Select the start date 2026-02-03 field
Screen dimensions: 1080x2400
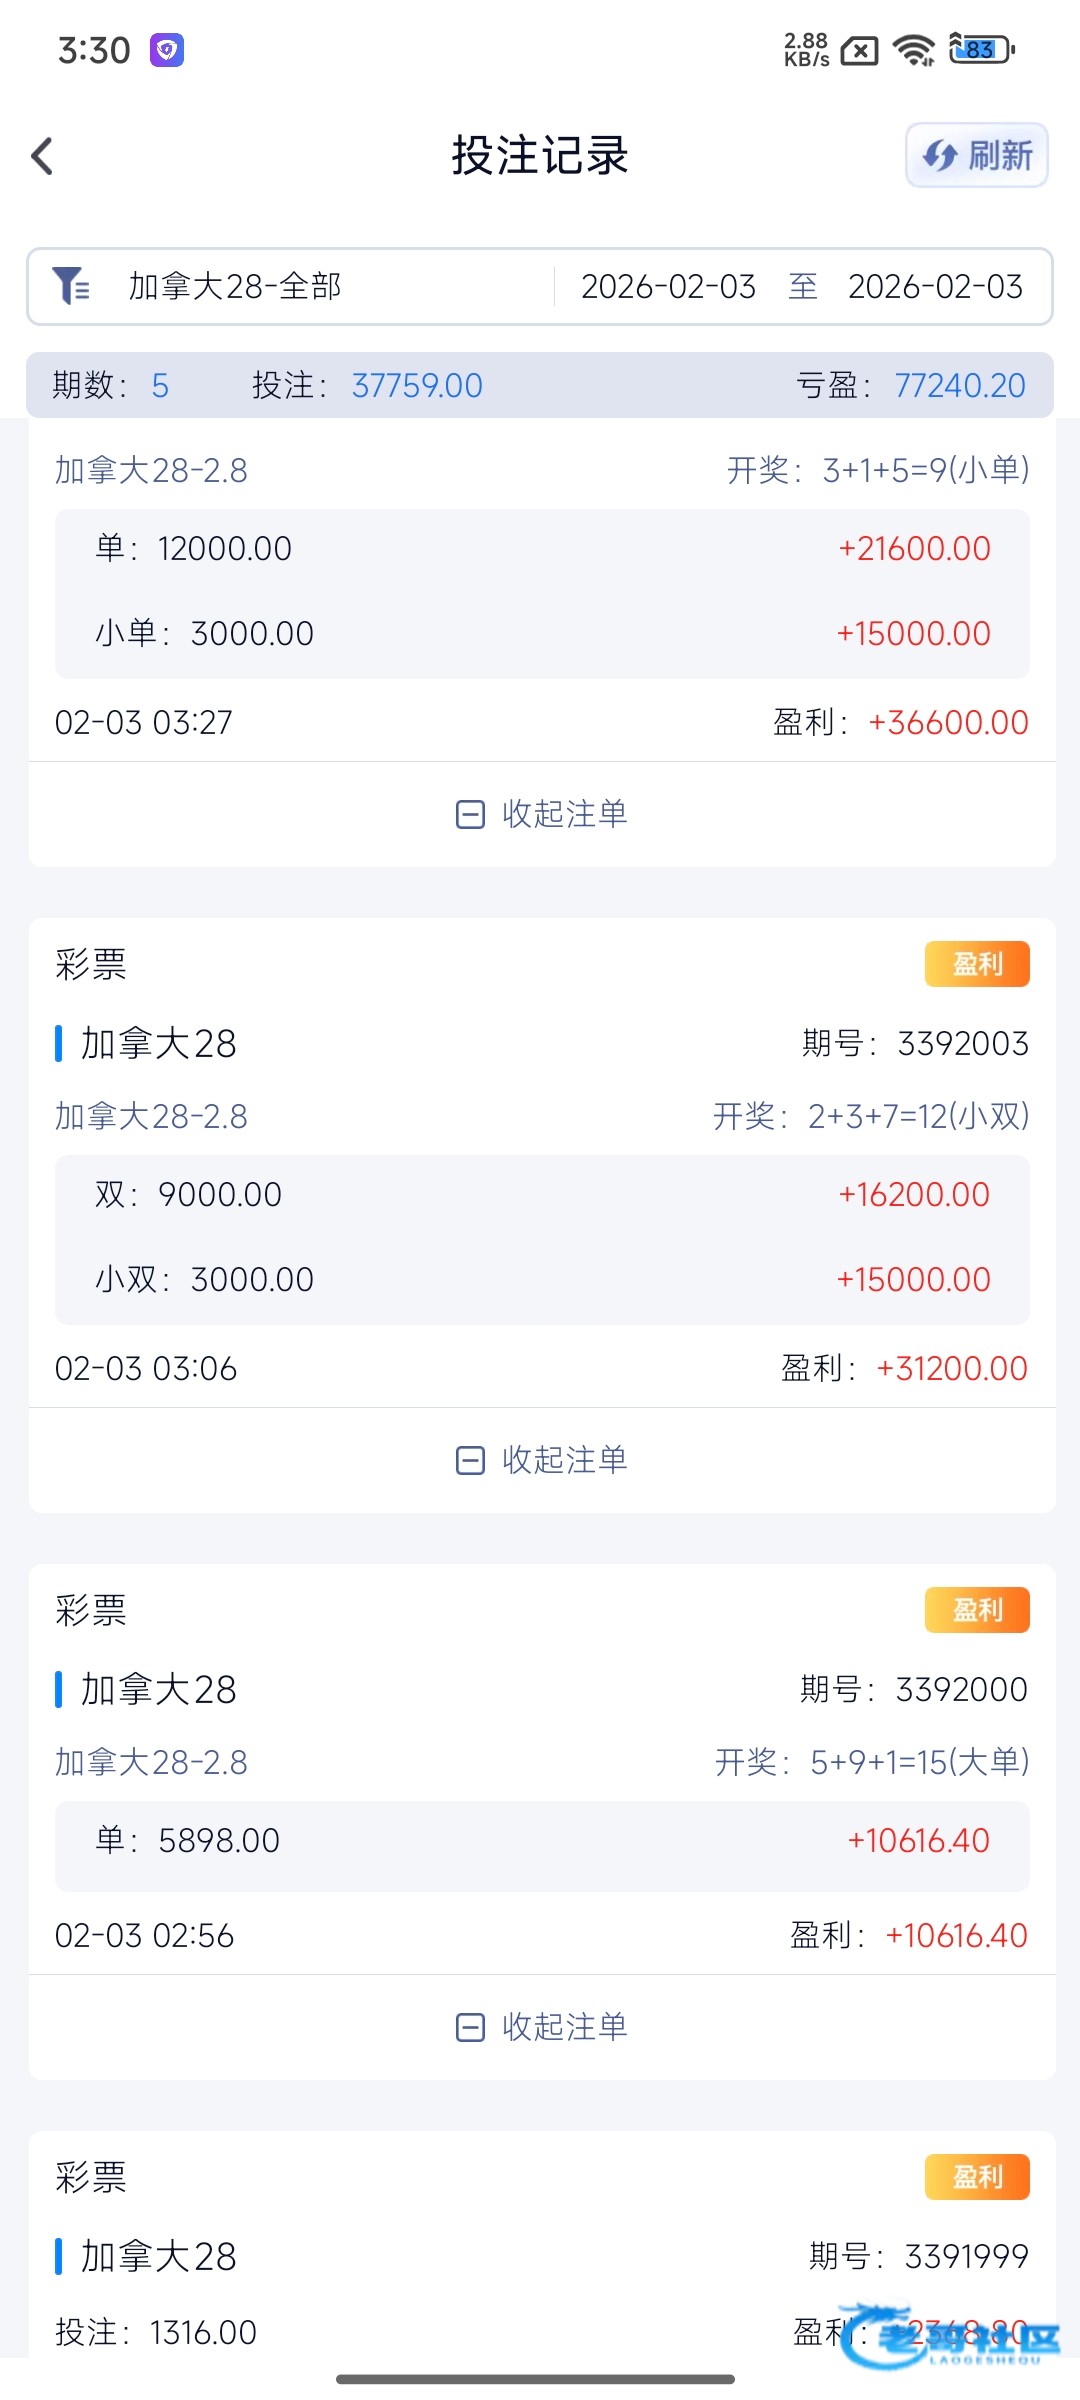(x=668, y=287)
